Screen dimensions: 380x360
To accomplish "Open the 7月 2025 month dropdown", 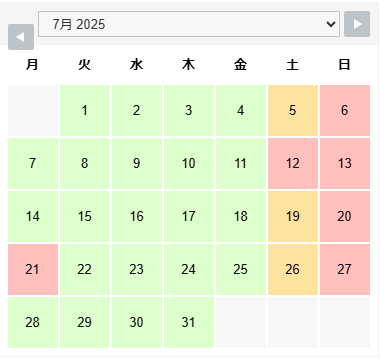I will (189, 24).
